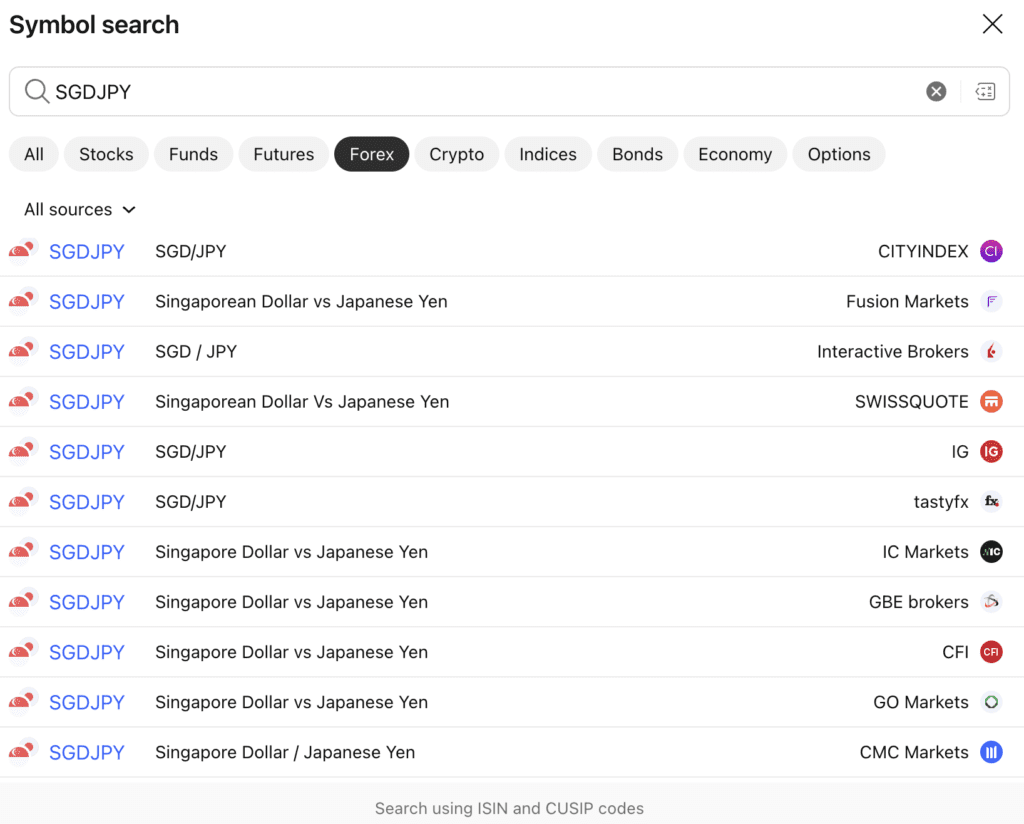Click the SWISSQUOTE orange logo icon
This screenshot has width=1024, height=824.
pos(991,402)
